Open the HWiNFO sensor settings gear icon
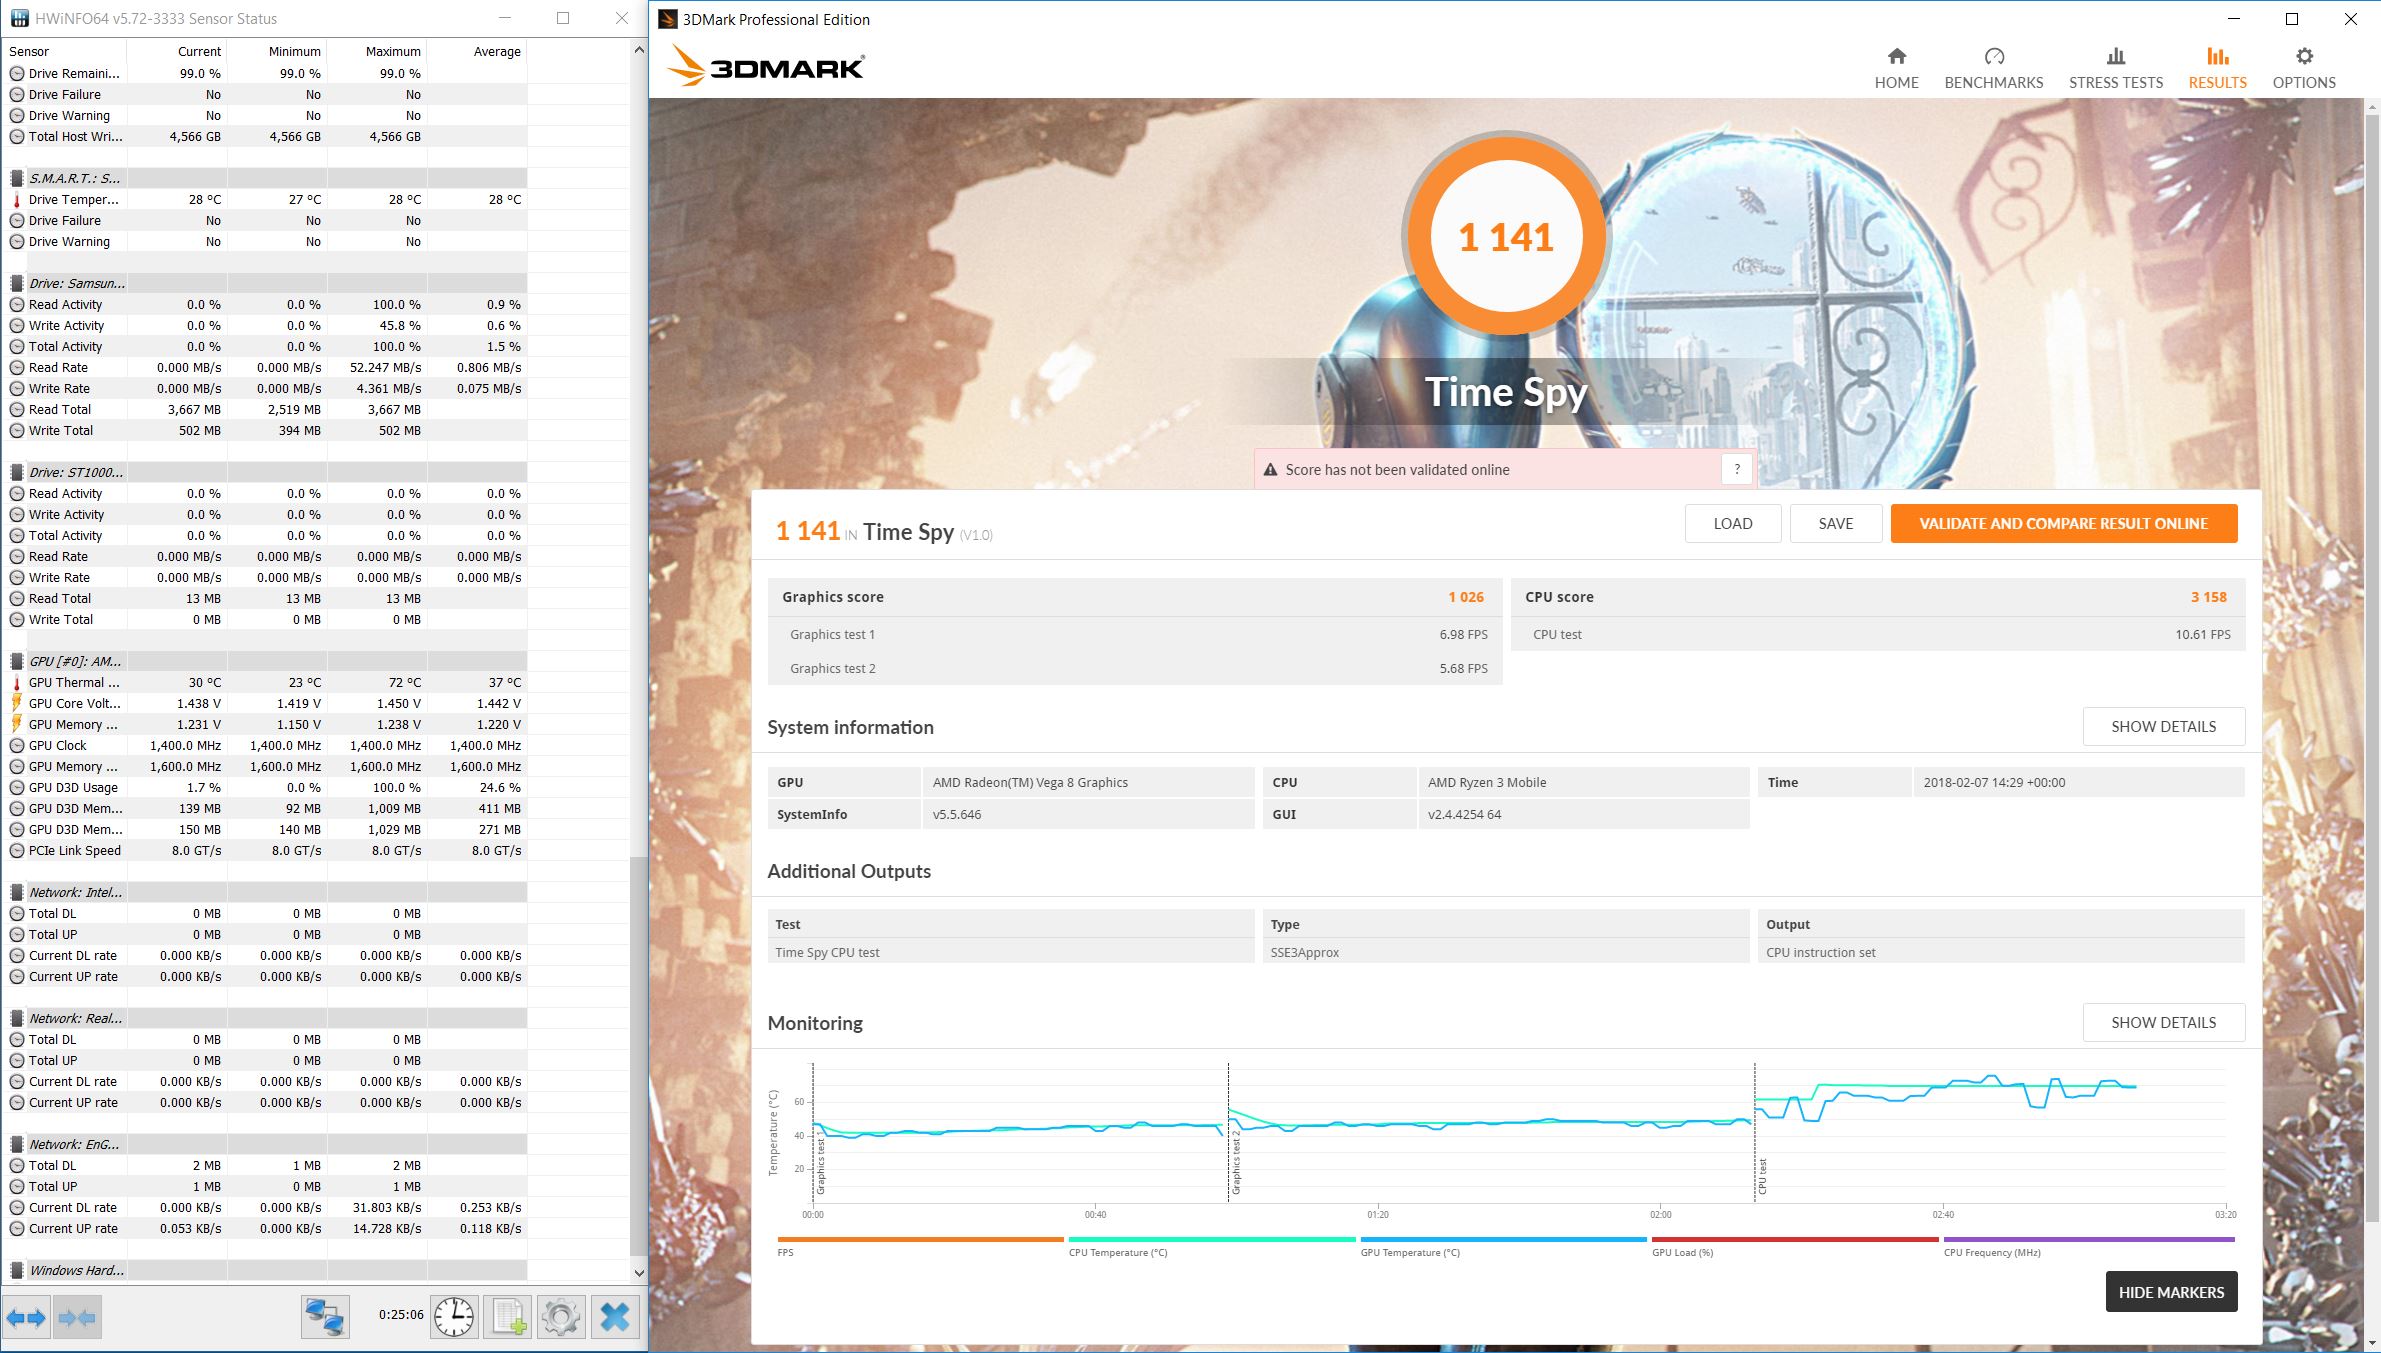The height and width of the screenshot is (1353, 2381). [561, 1317]
